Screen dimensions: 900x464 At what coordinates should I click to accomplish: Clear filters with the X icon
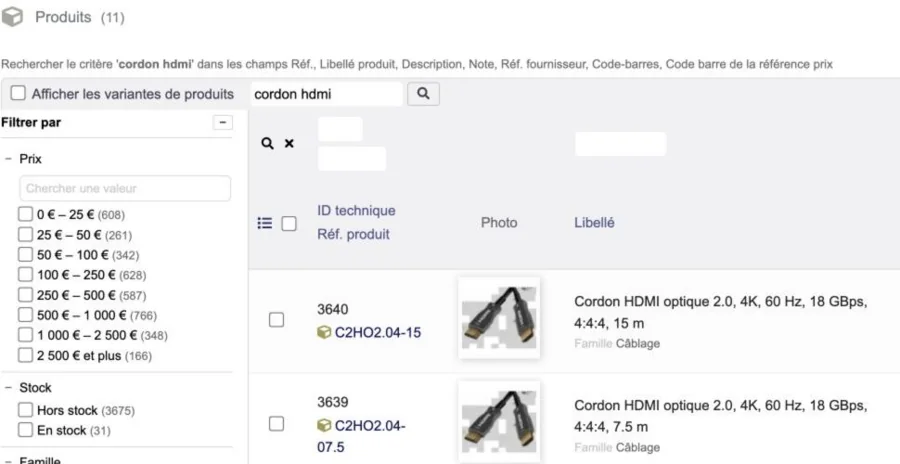tap(289, 144)
